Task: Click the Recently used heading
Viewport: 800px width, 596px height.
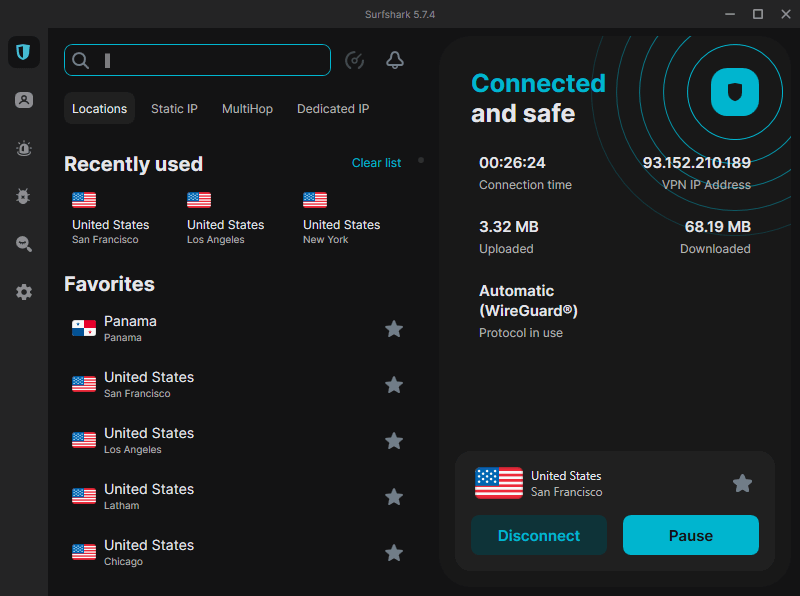Action: coord(134,164)
